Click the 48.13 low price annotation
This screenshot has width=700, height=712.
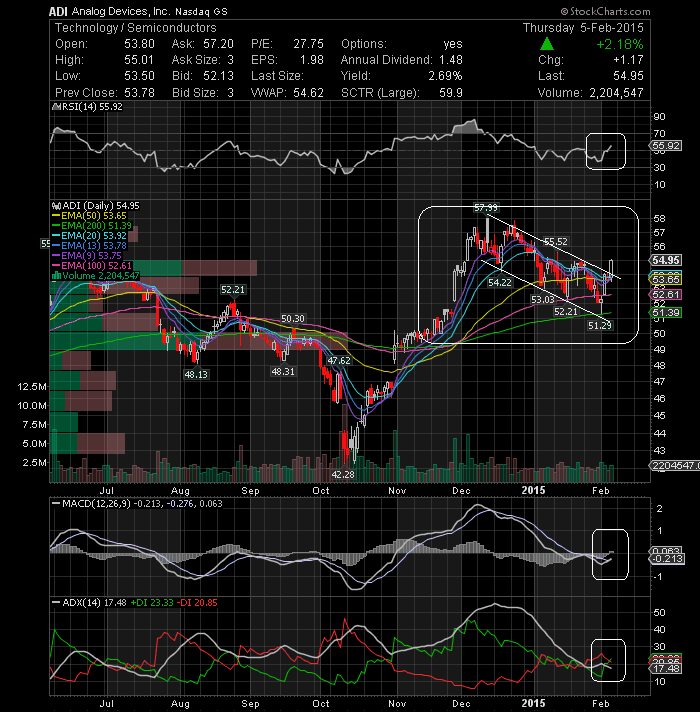click(196, 375)
